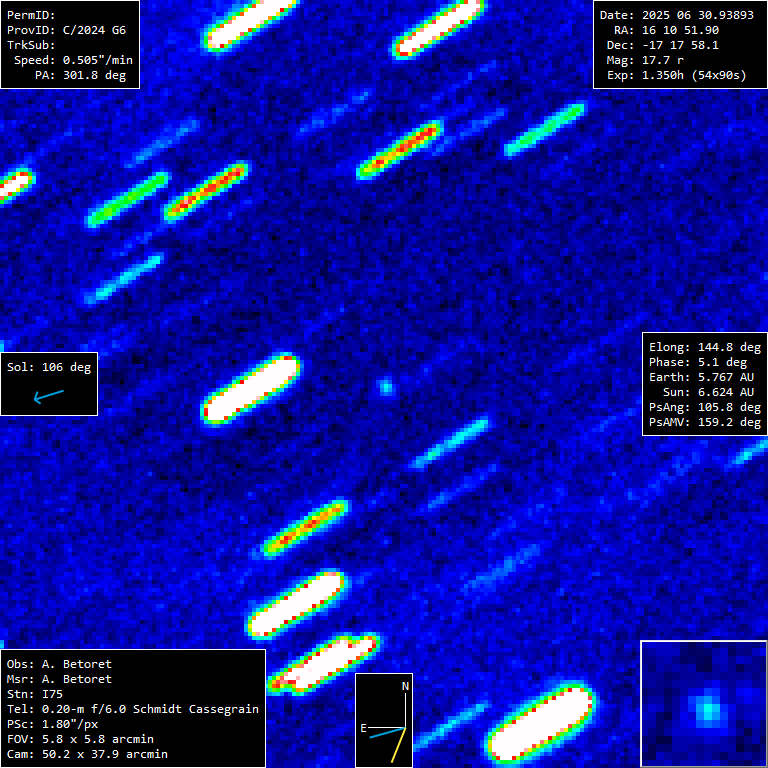Click the RA 16 10 51.90 value
The image size is (768, 768).
tap(680, 30)
